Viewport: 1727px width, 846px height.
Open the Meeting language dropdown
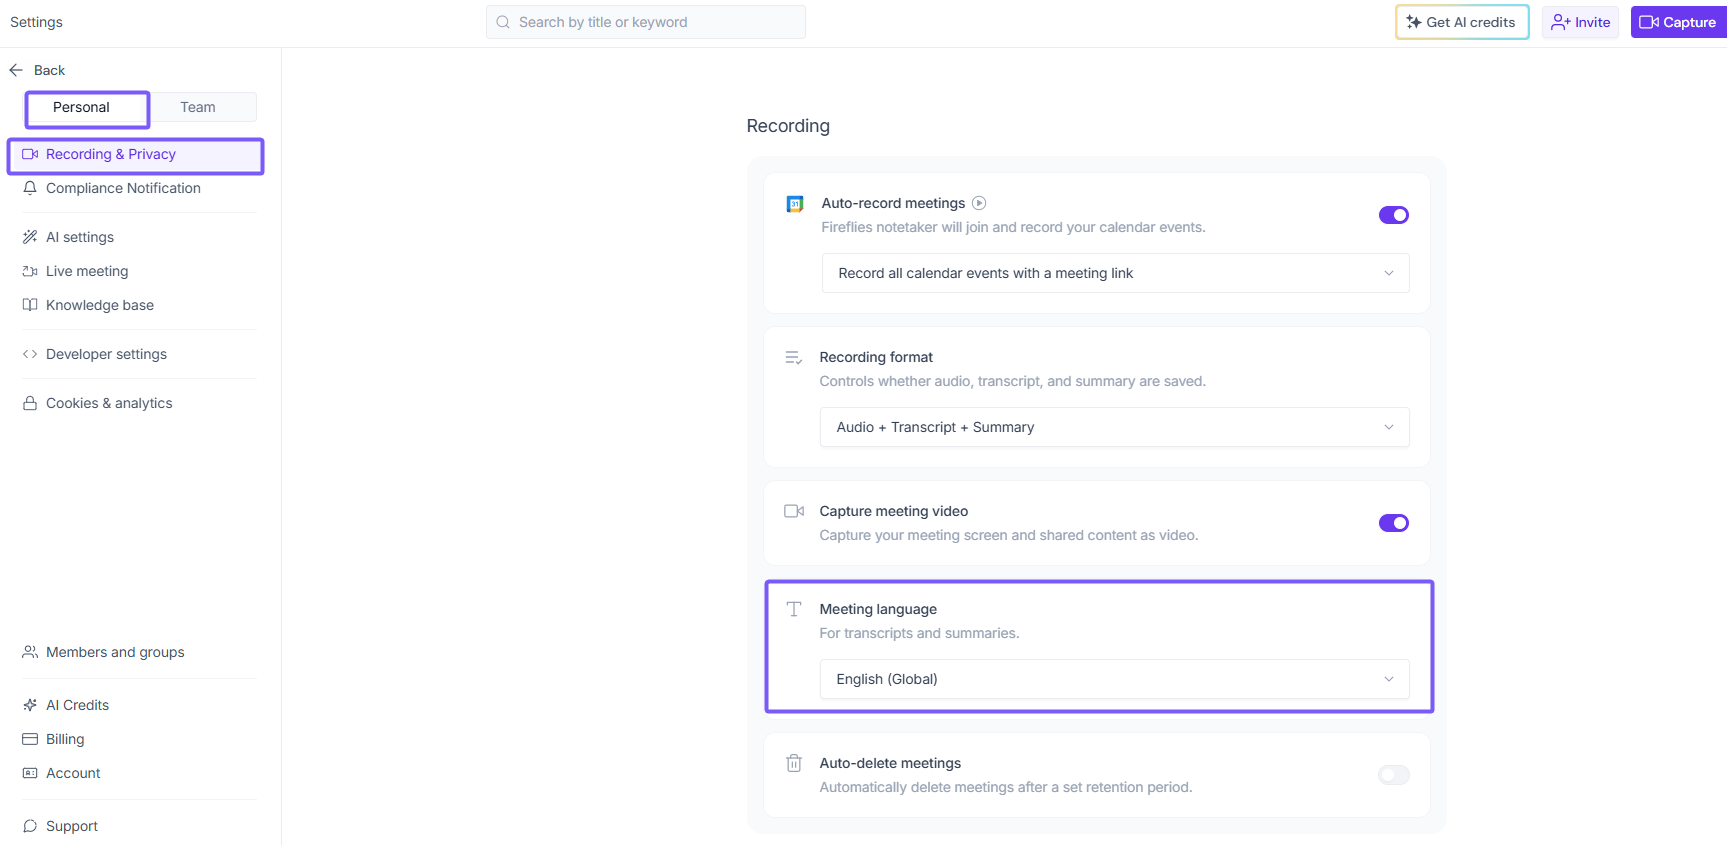[1114, 679]
